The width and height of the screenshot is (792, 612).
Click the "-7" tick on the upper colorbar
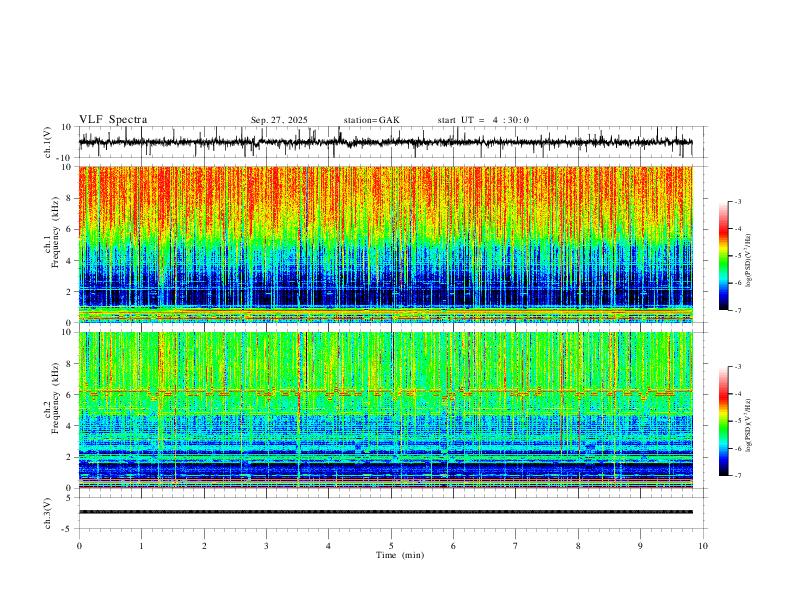coord(737,311)
